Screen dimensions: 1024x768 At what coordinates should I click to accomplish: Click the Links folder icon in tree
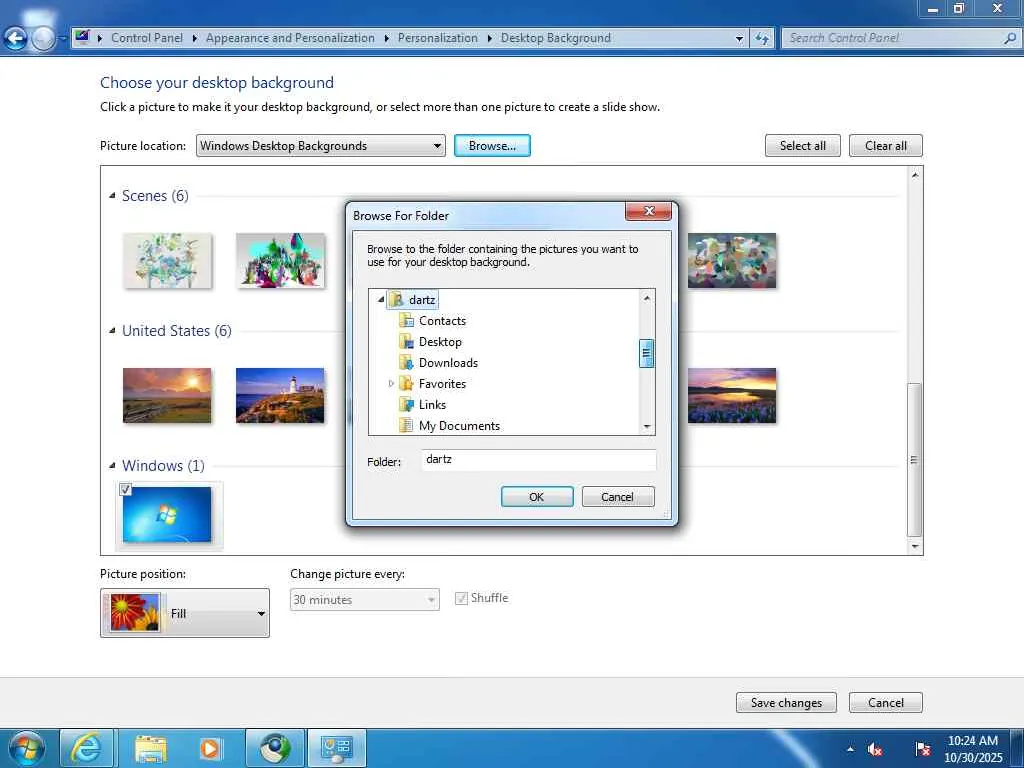(x=406, y=404)
